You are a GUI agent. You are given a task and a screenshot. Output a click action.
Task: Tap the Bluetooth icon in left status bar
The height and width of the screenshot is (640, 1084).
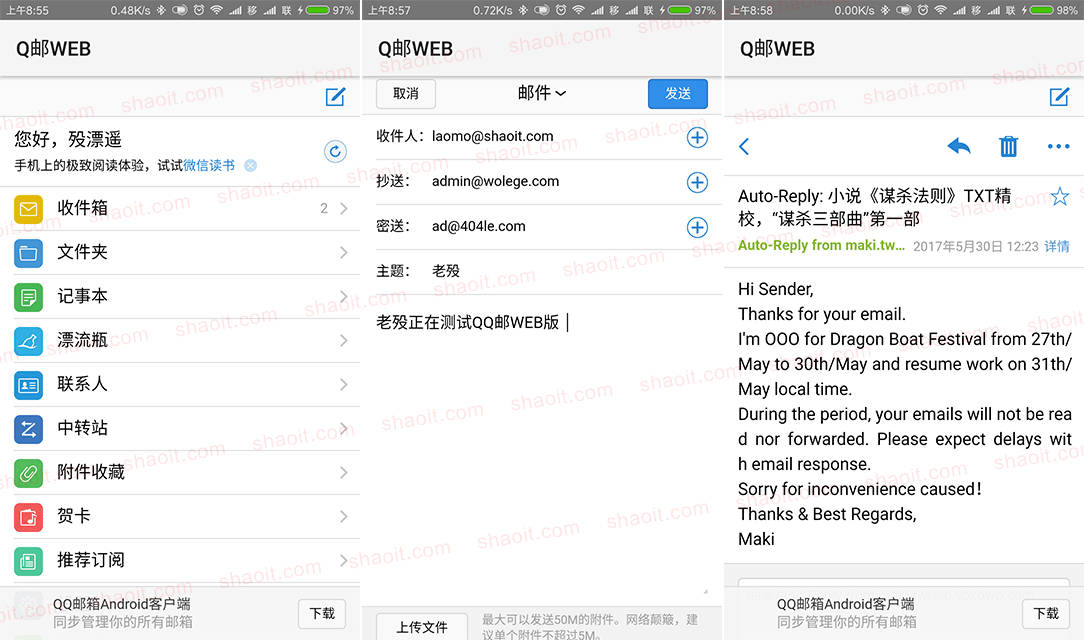161,10
